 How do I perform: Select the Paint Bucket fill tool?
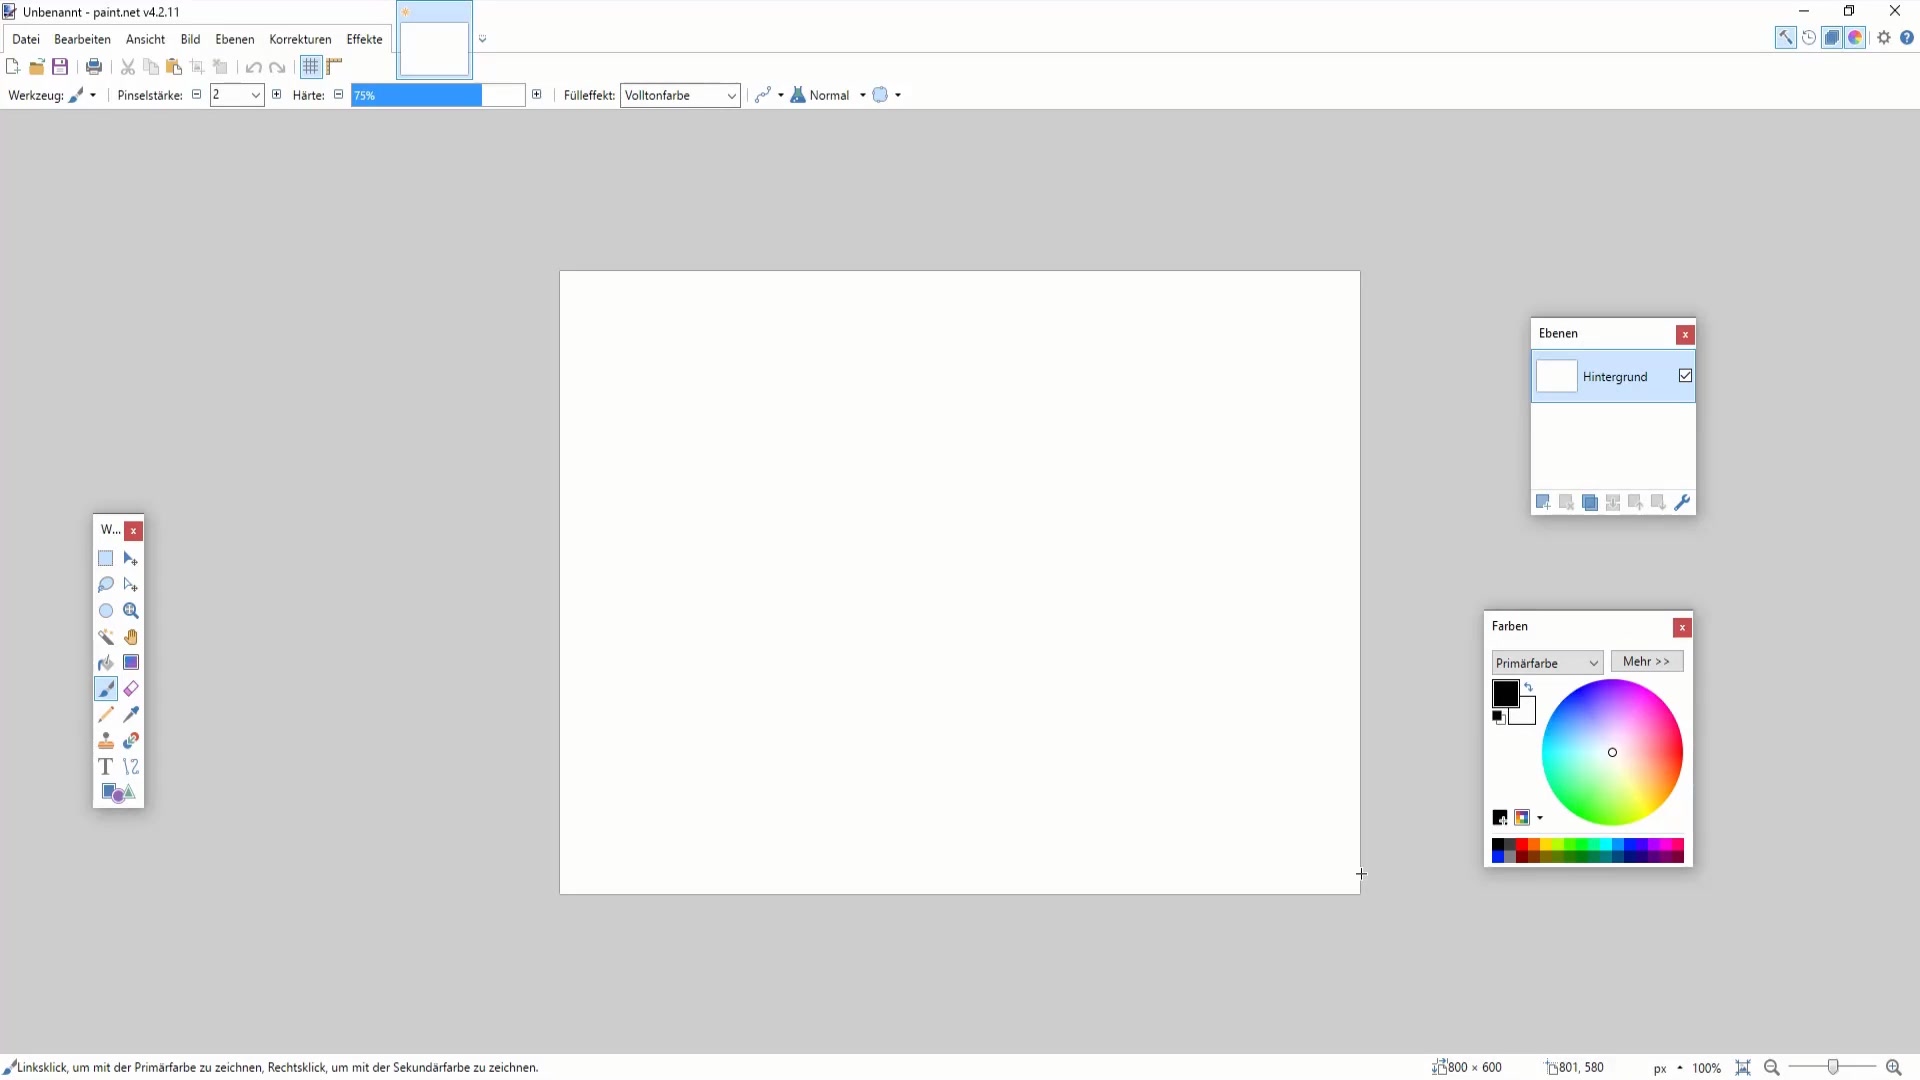pyautogui.click(x=106, y=663)
